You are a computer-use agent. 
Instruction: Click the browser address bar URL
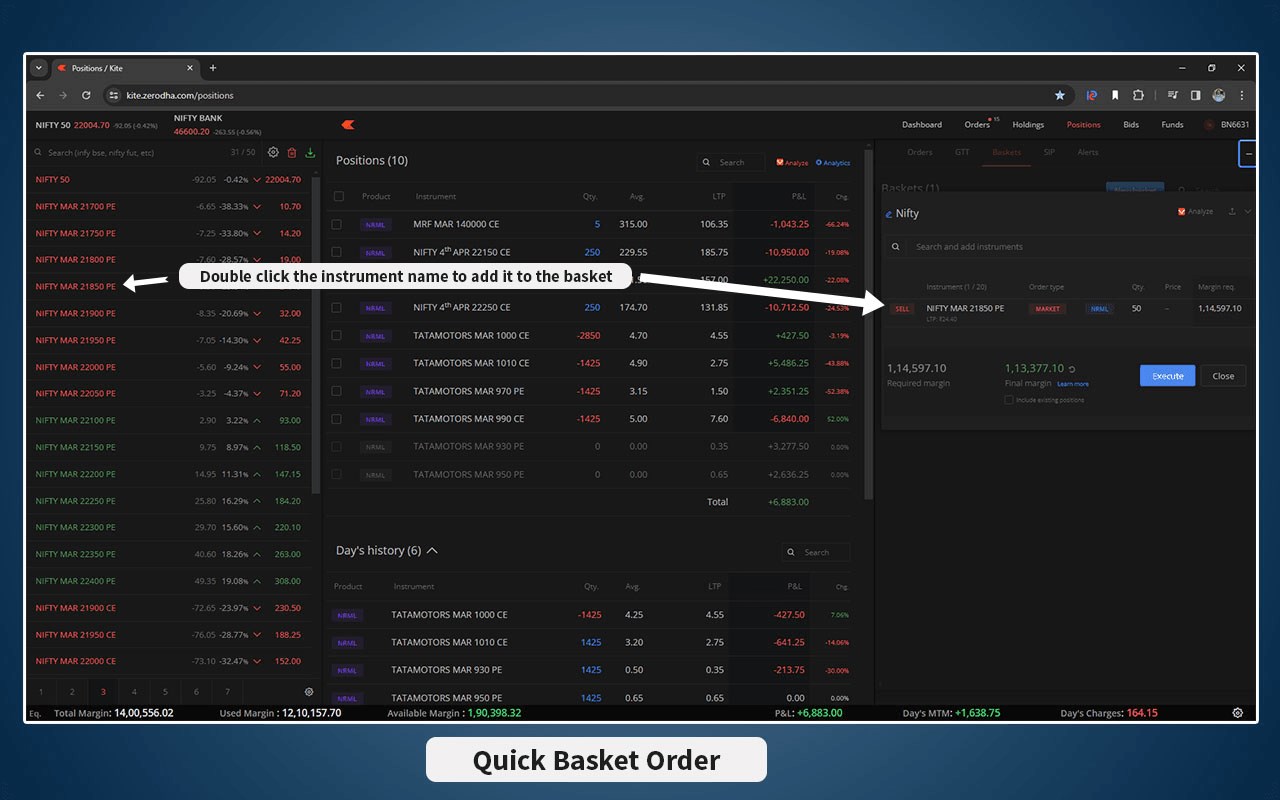180,95
